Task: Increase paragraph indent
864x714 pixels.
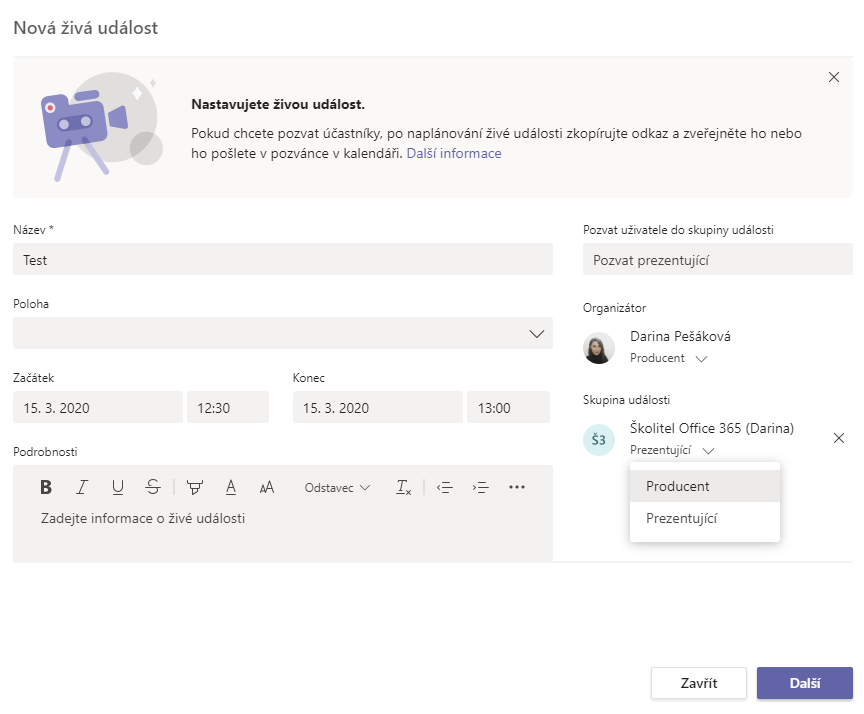Action: click(x=480, y=487)
